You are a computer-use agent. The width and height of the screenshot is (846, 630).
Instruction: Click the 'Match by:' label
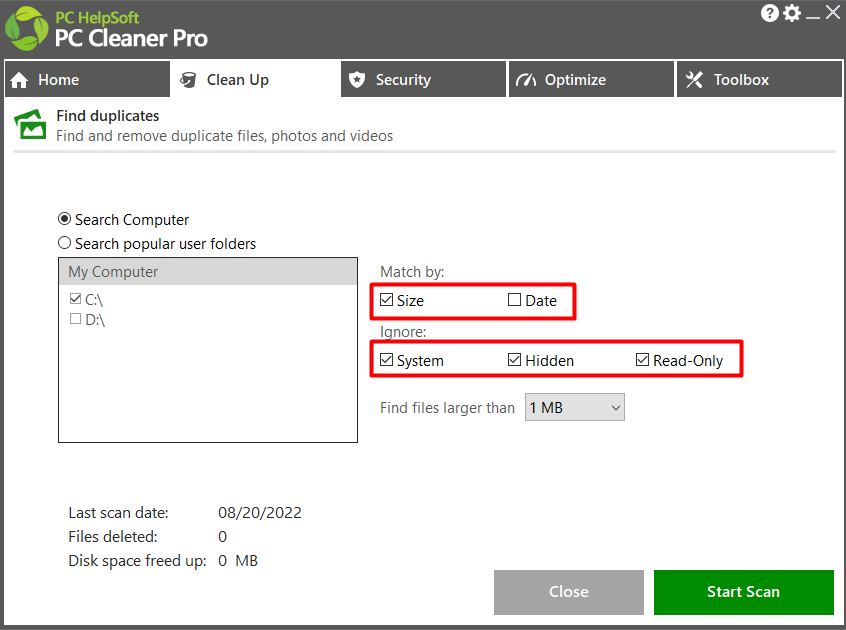click(412, 272)
